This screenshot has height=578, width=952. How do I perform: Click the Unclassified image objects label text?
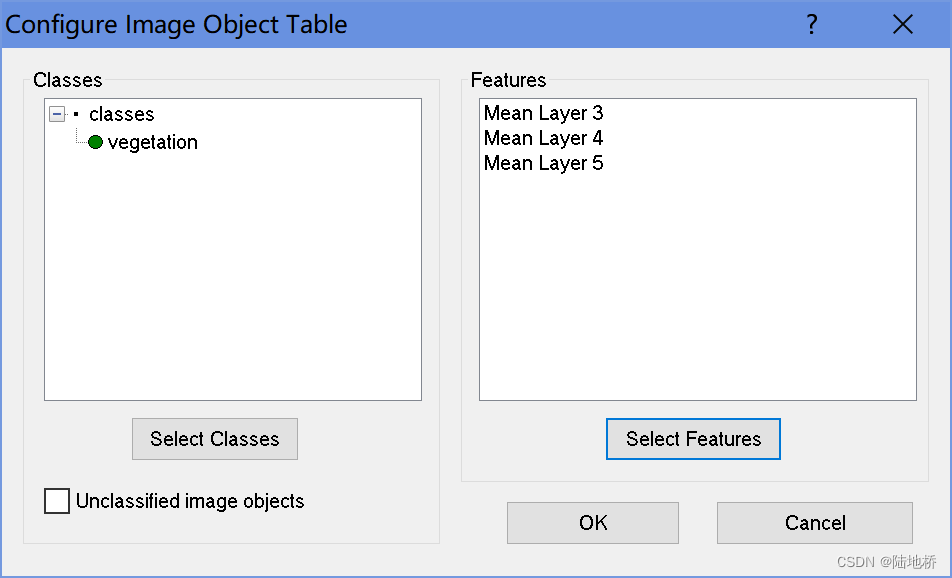[x=190, y=501]
